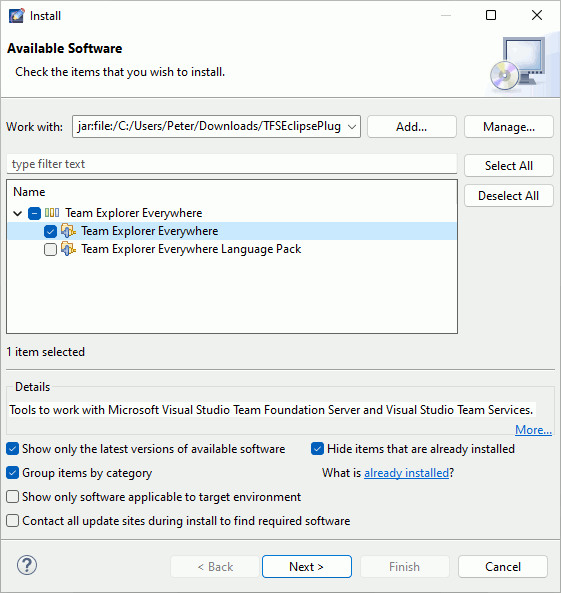Maximize the Install dialog window
Viewport: 561px width, 593px height.
(491, 15)
